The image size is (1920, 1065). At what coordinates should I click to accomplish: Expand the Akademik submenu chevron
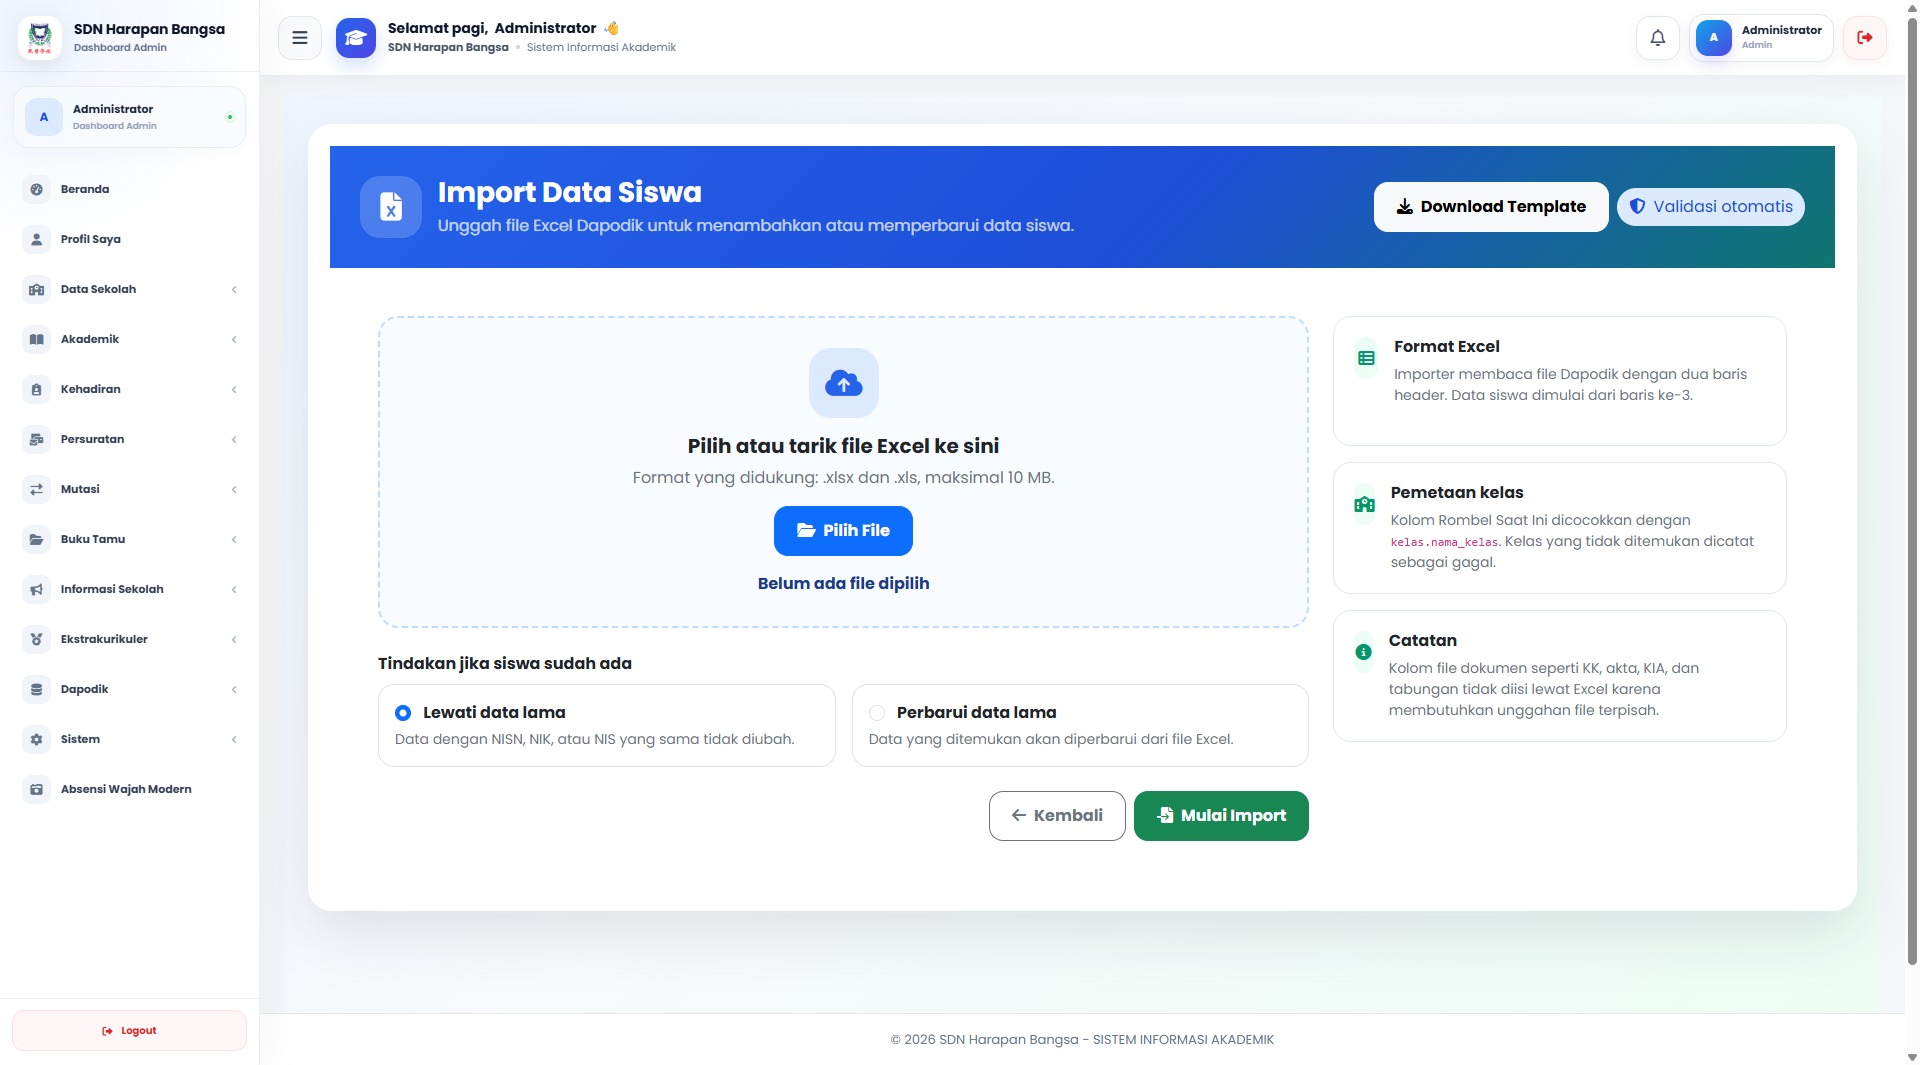pos(234,340)
